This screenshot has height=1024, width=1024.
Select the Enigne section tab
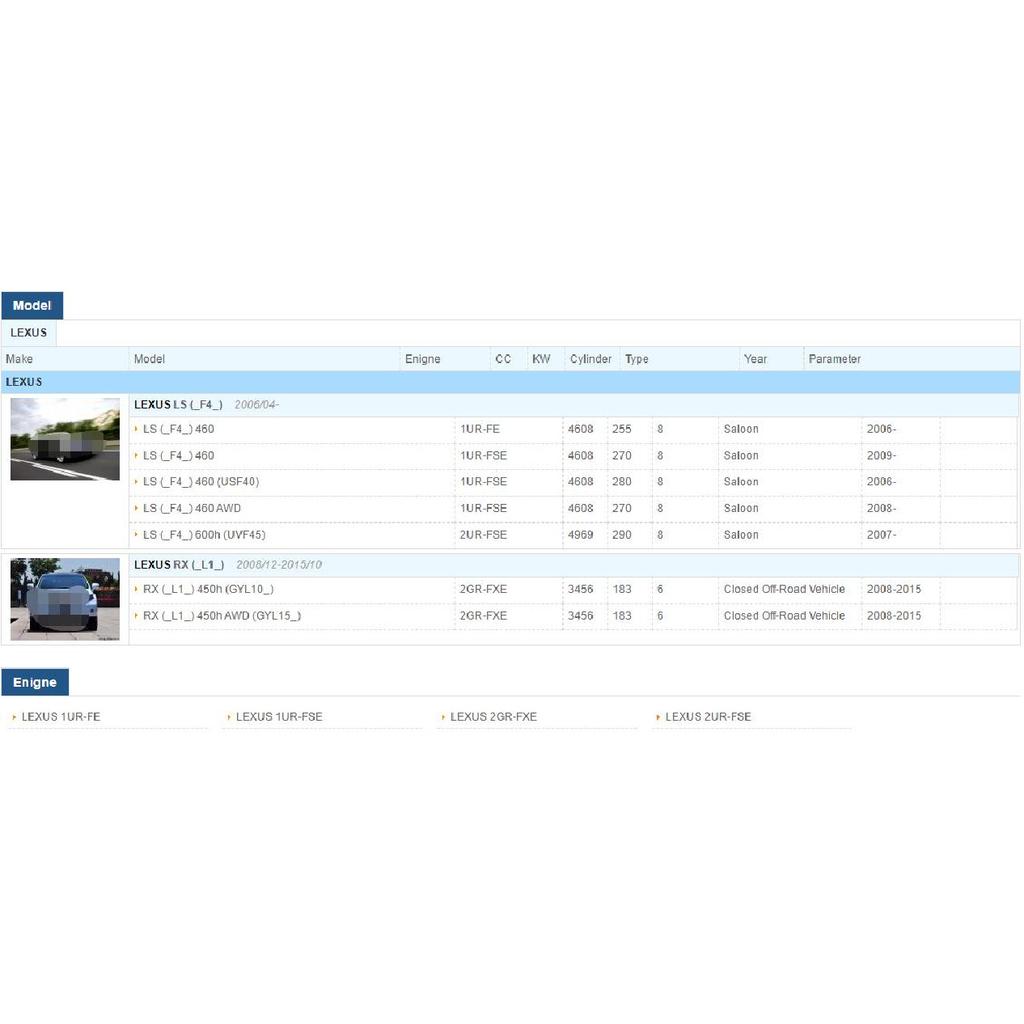point(35,682)
